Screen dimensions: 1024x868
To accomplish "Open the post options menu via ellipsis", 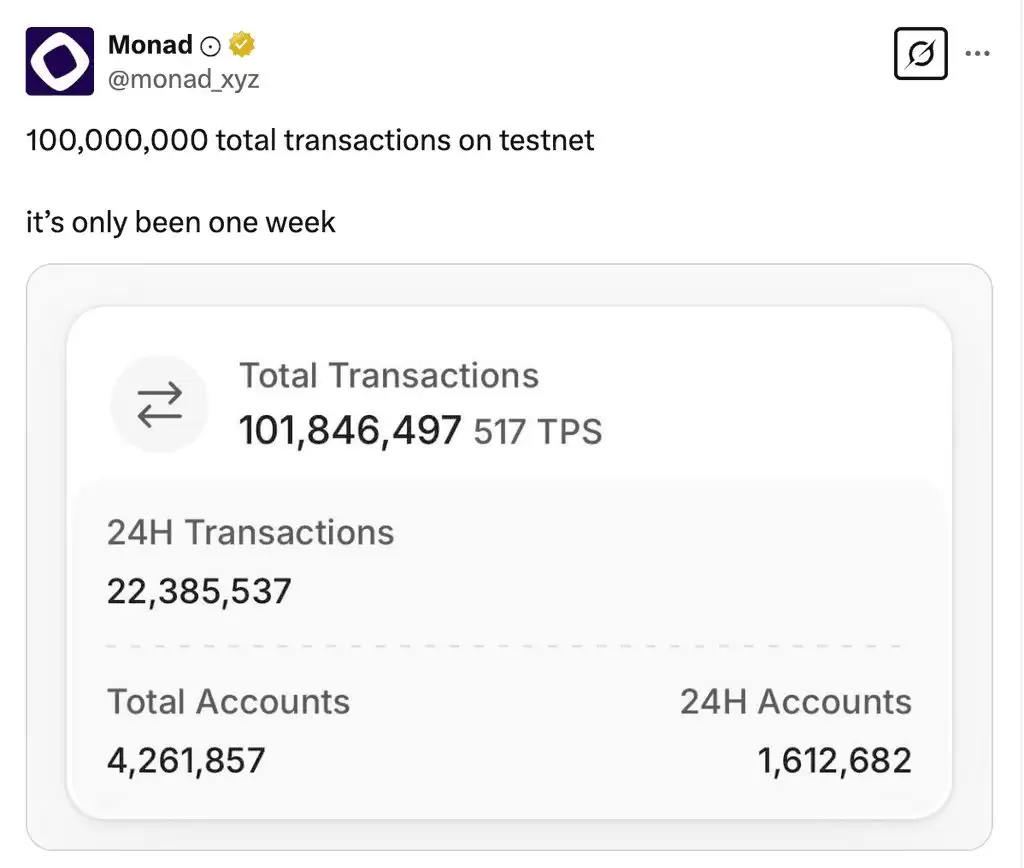I will pos(977,52).
